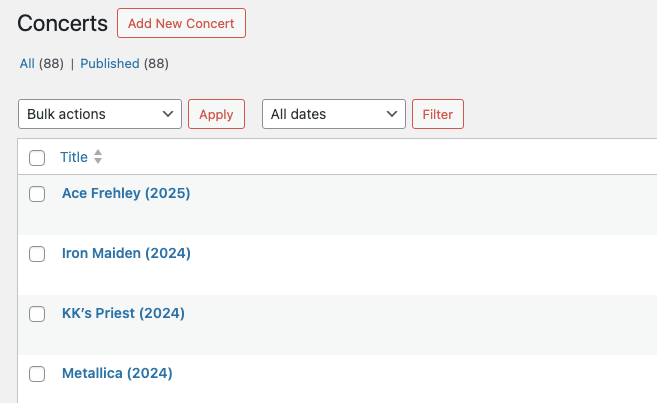Image resolution: width=657 pixels, height=403 pixels.
Task: Open the Metallica (2024) concert
Action: point(117,373)
